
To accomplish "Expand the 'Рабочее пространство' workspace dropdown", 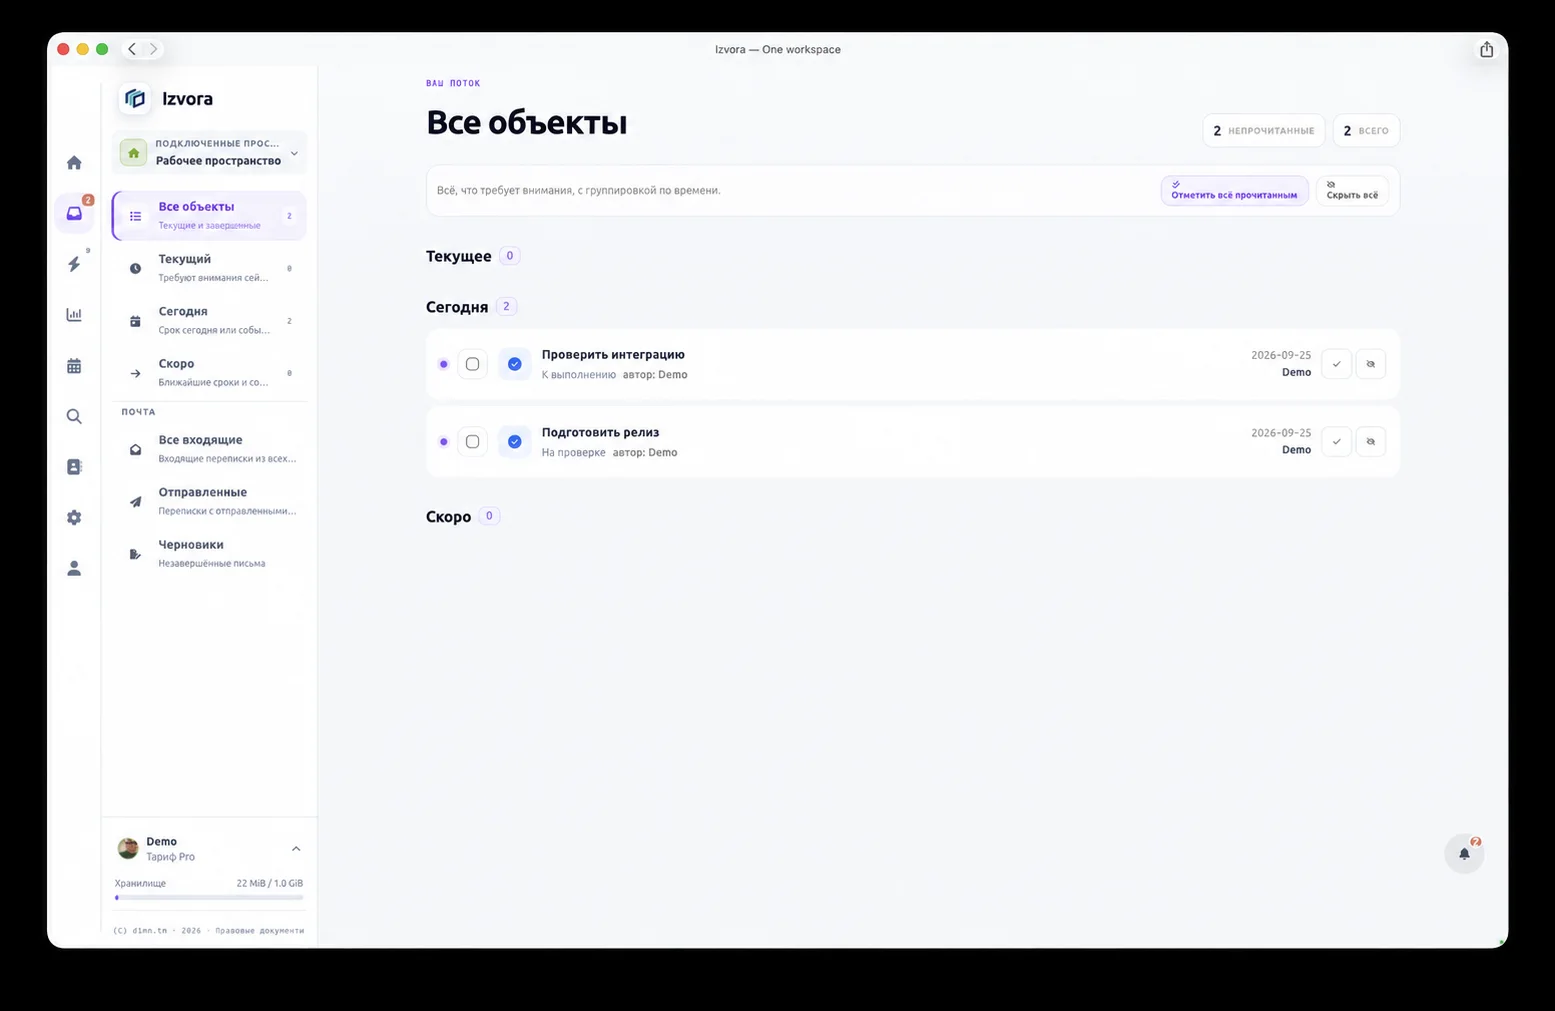I will click(x=209, y=152).
